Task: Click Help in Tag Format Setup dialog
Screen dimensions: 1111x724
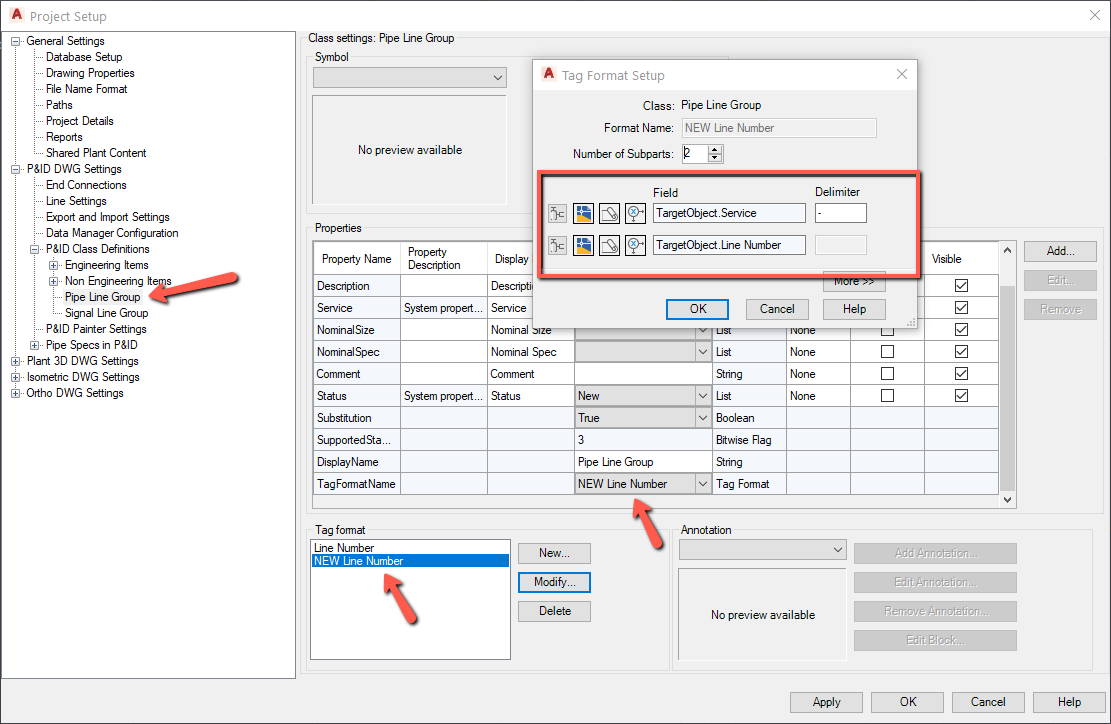Action: [854, 309]
